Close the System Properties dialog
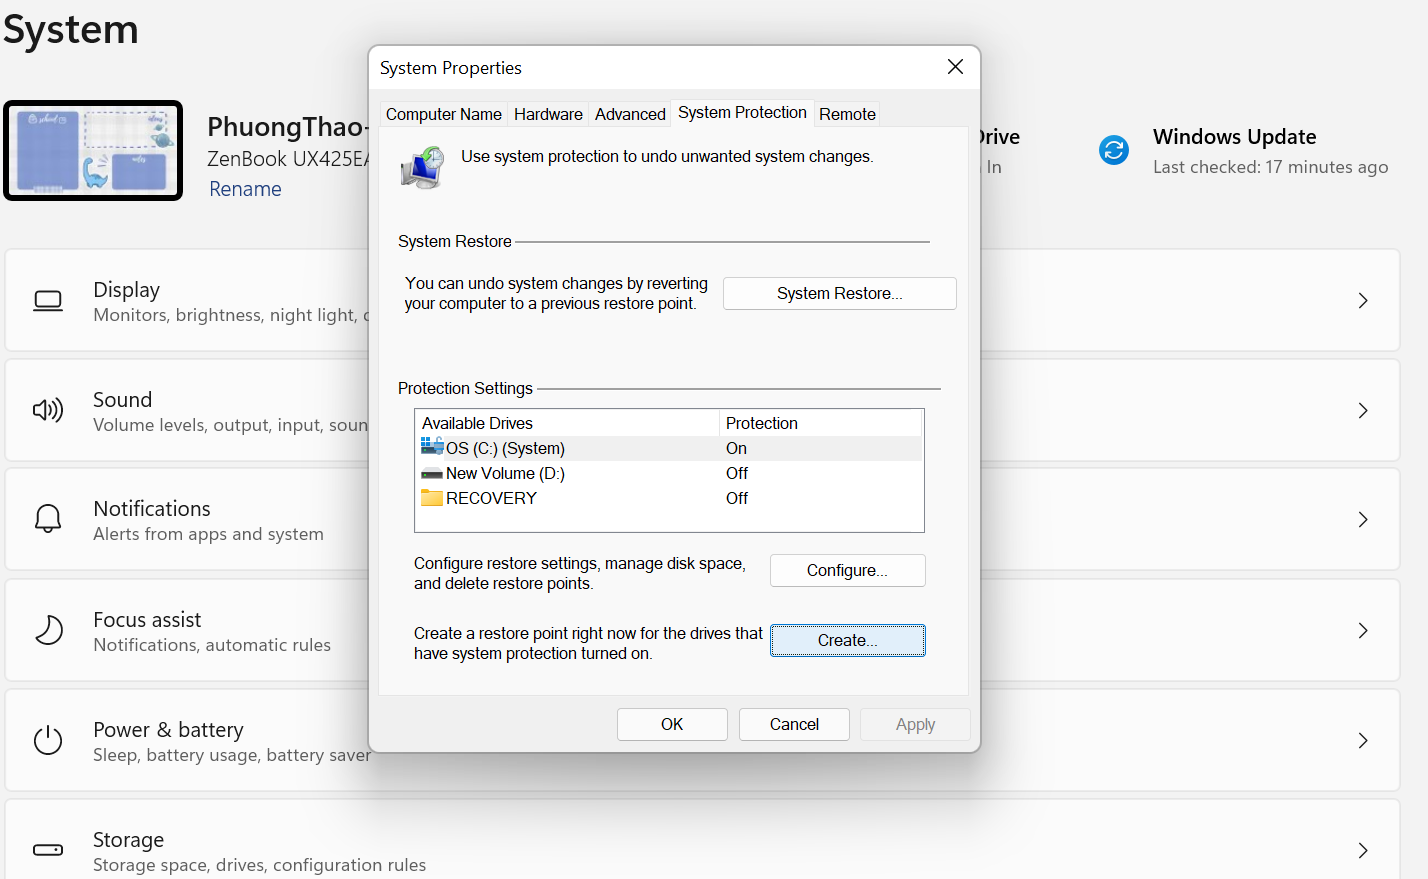This screenshot has width=1428, height=879. click(x=955, y=67)
